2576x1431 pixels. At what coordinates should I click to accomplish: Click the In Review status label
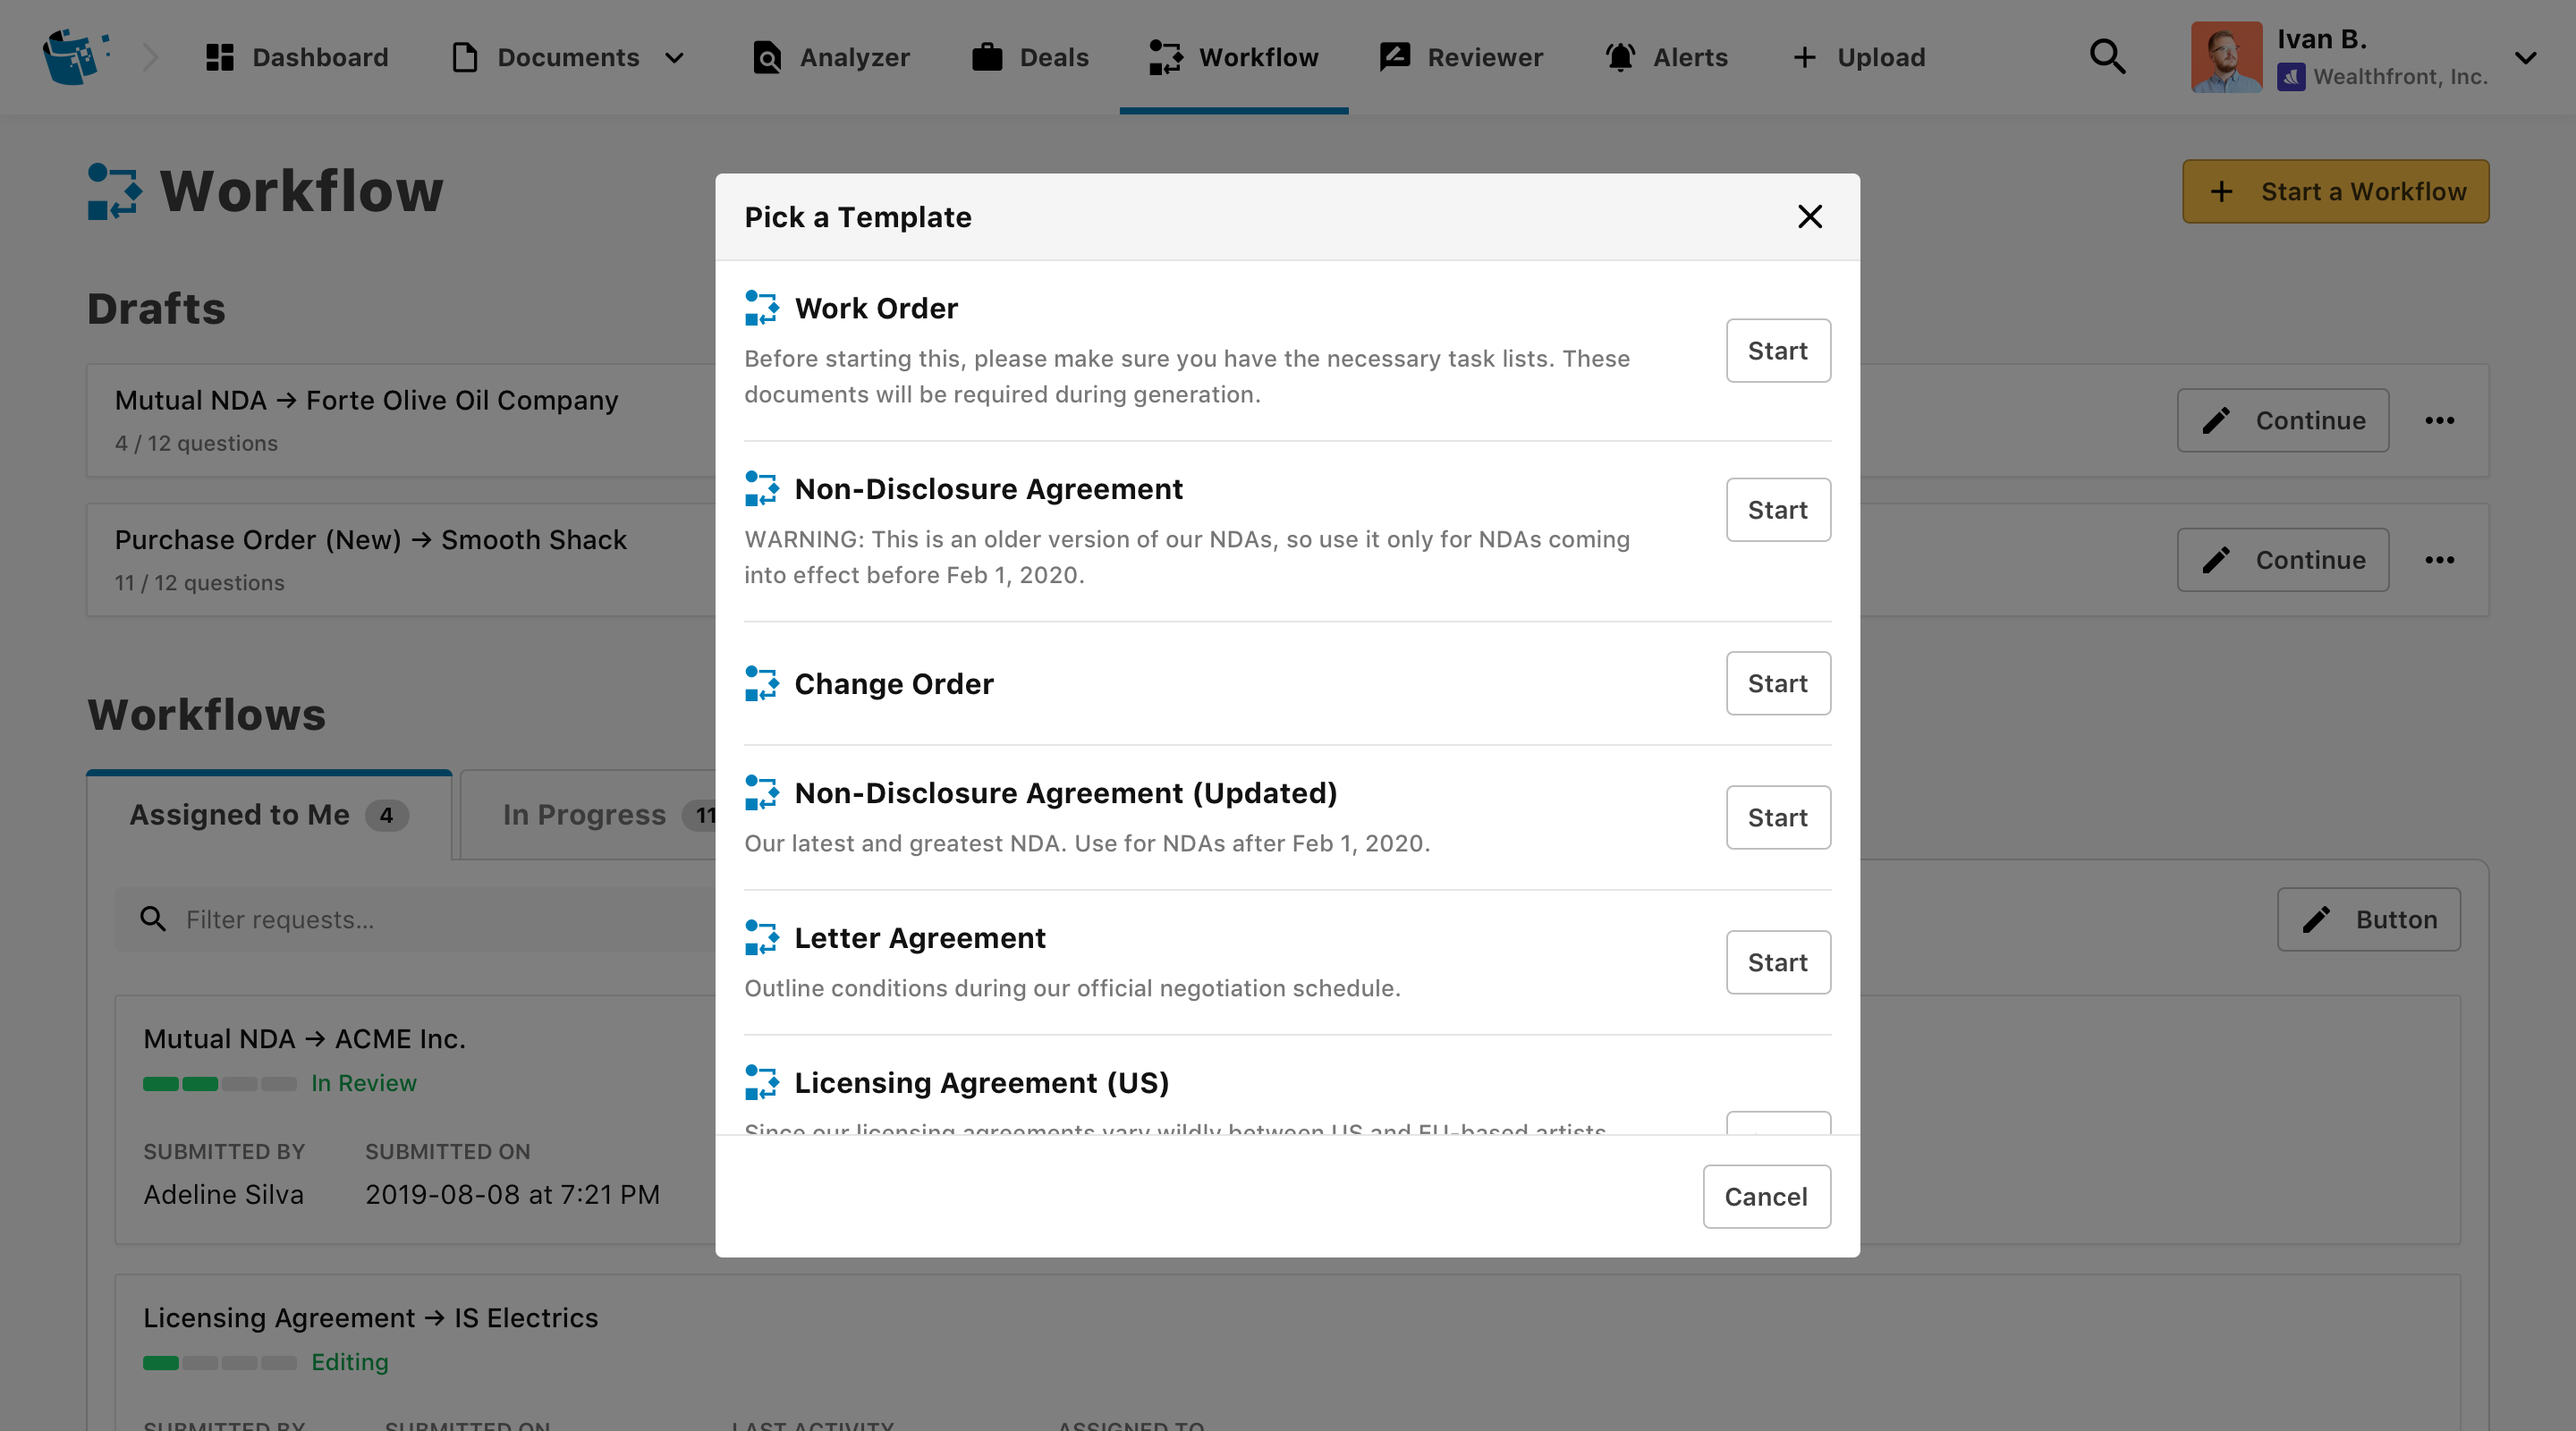(364, 1083)
